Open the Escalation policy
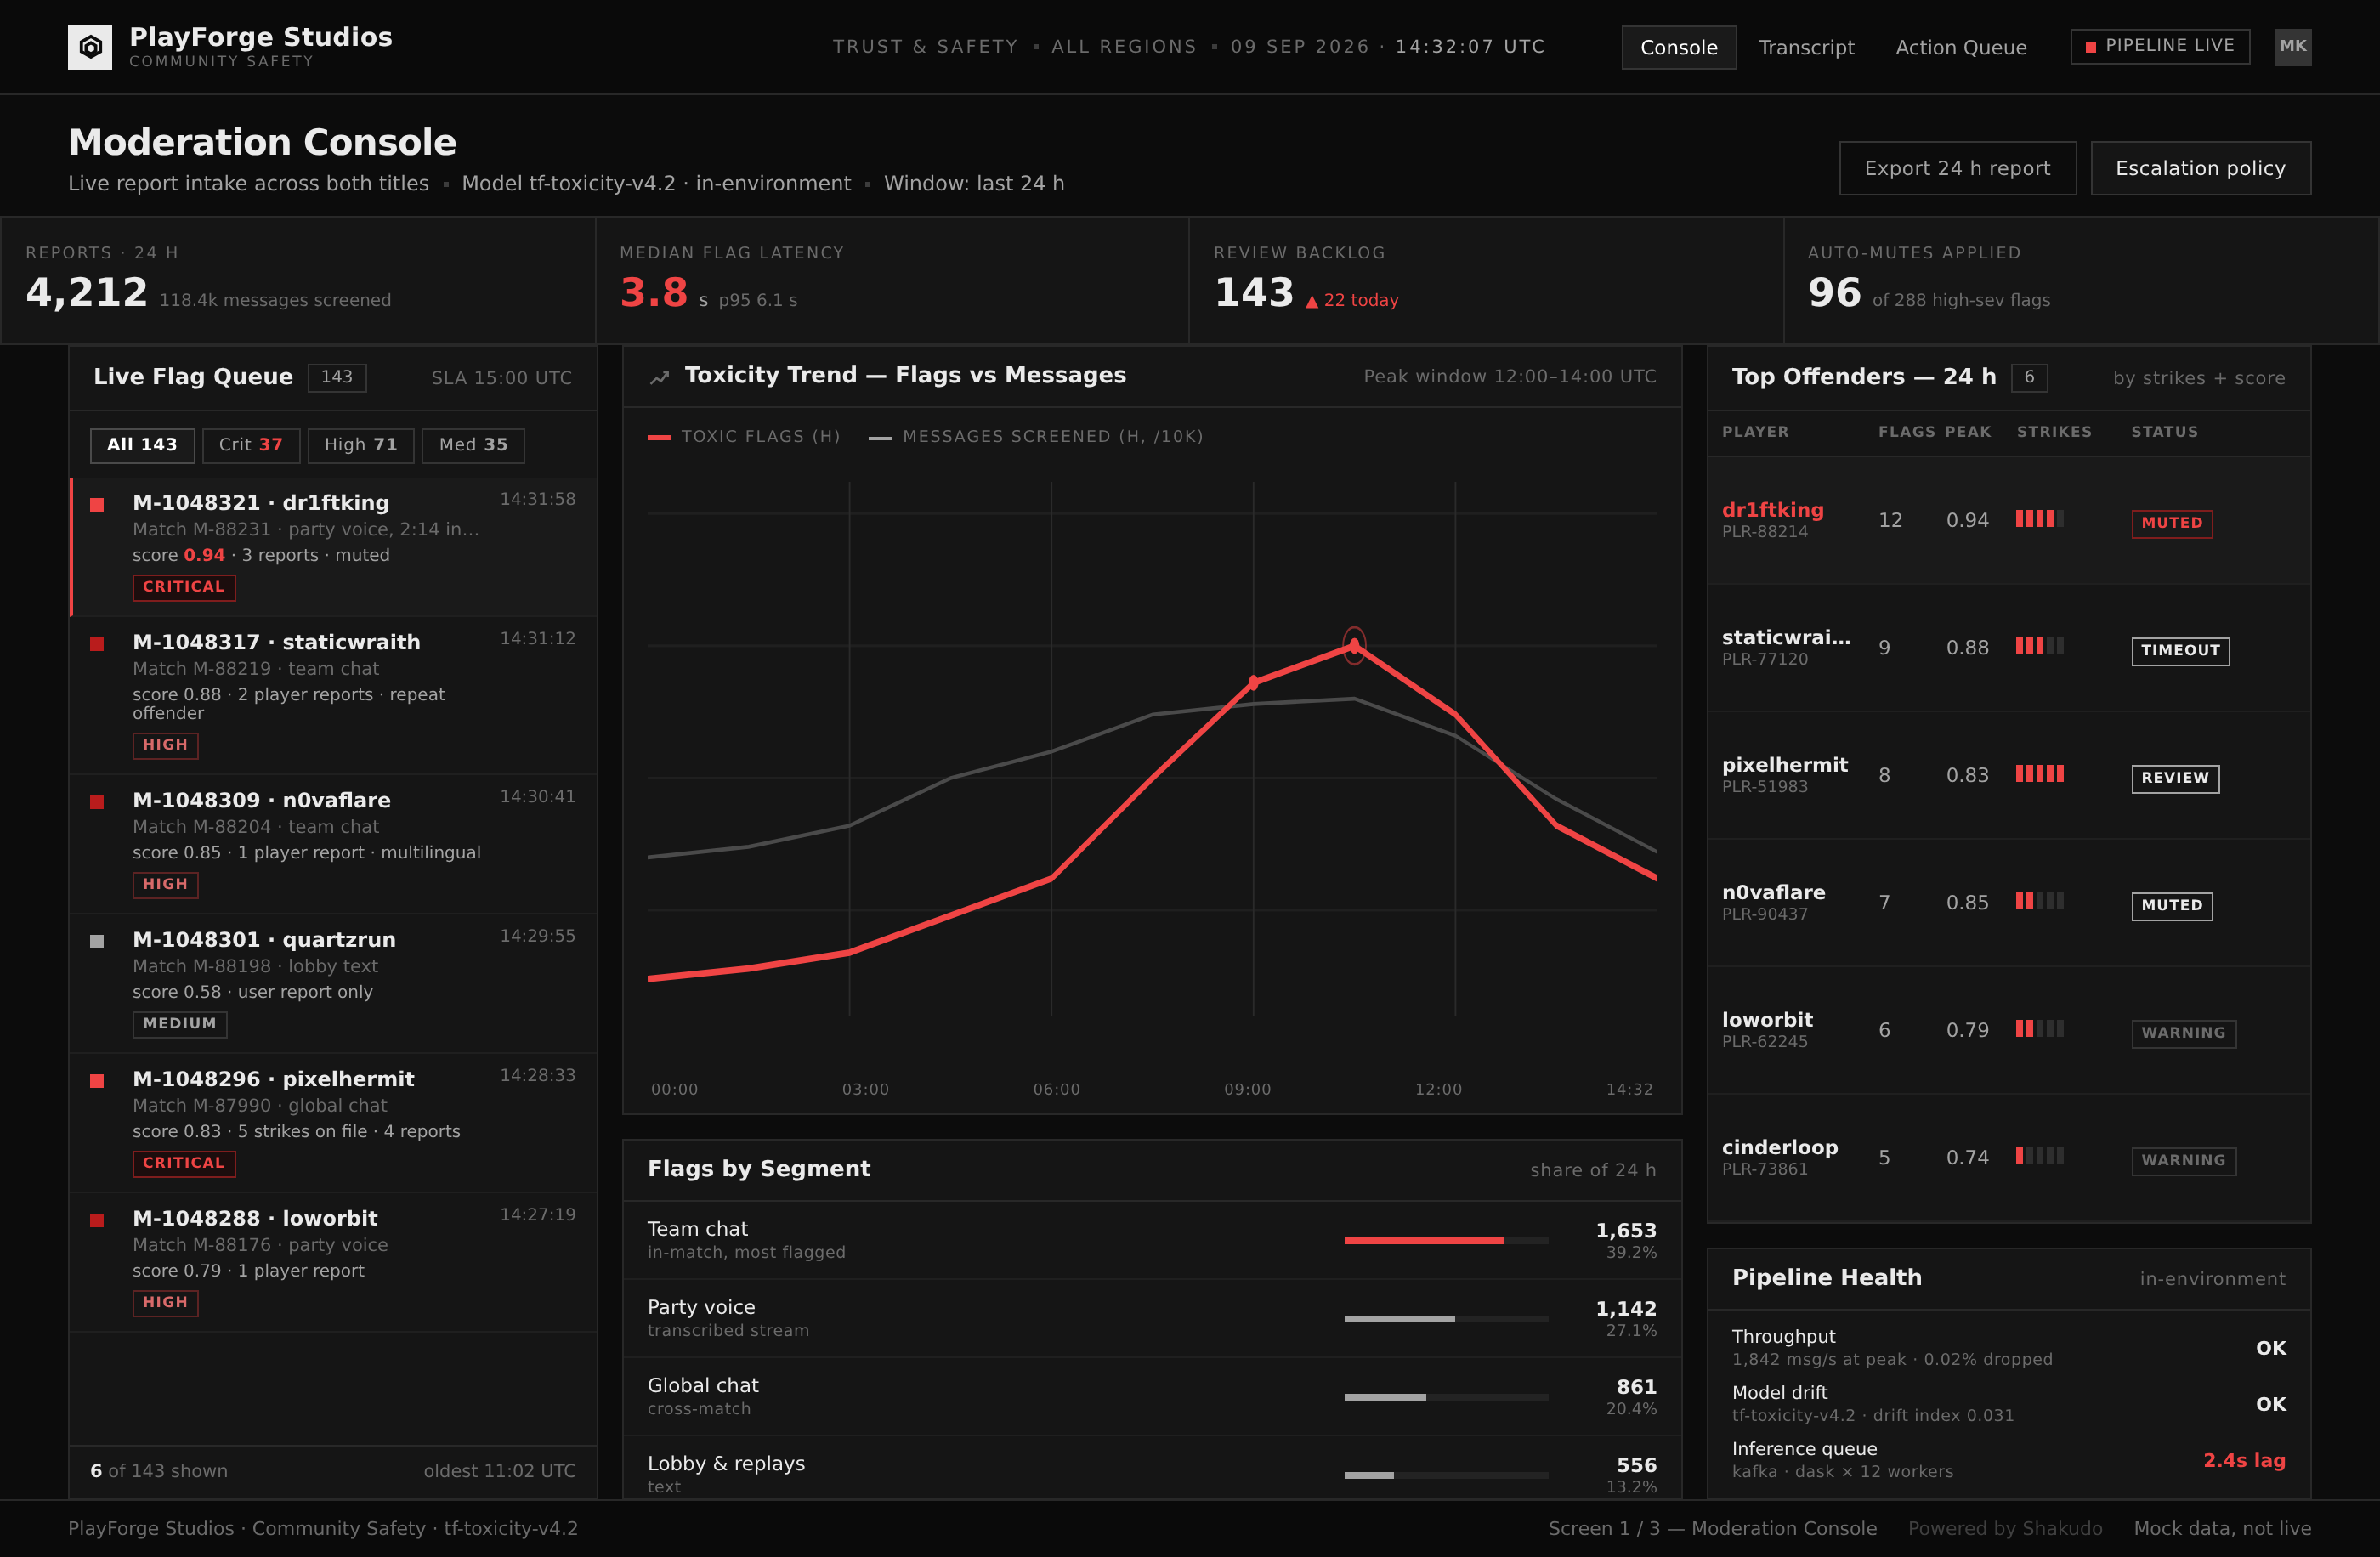The width and height of the screenshot is (2380, 1557). click(2200, 168)
